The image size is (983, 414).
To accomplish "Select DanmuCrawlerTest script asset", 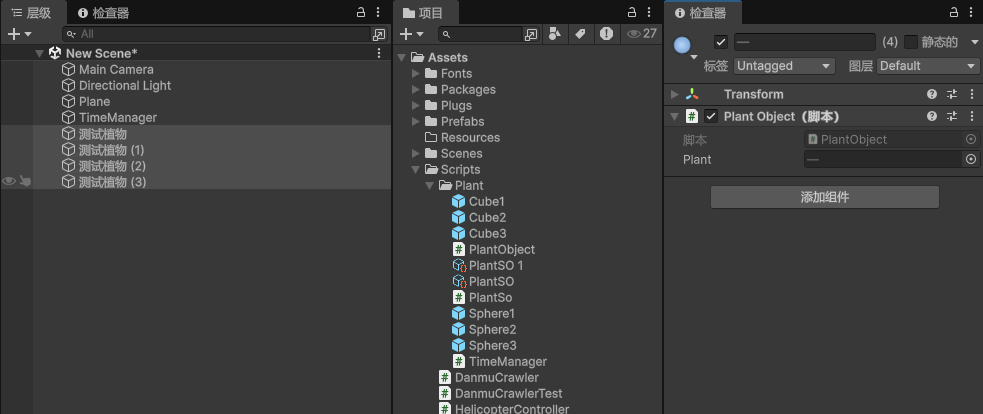I will pyautogui.click(x=500, y=393).
